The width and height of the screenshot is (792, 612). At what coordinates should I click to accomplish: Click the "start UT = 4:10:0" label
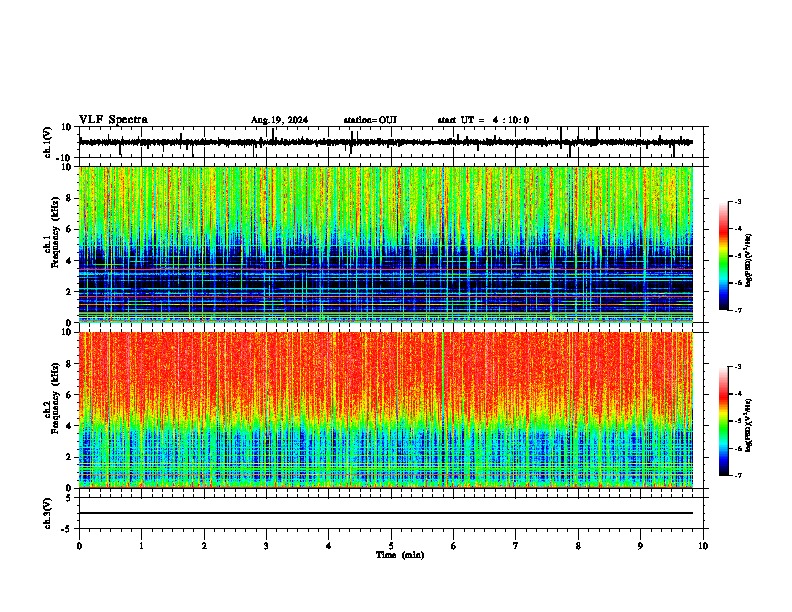pyautogui.click(x=483, y=120)
